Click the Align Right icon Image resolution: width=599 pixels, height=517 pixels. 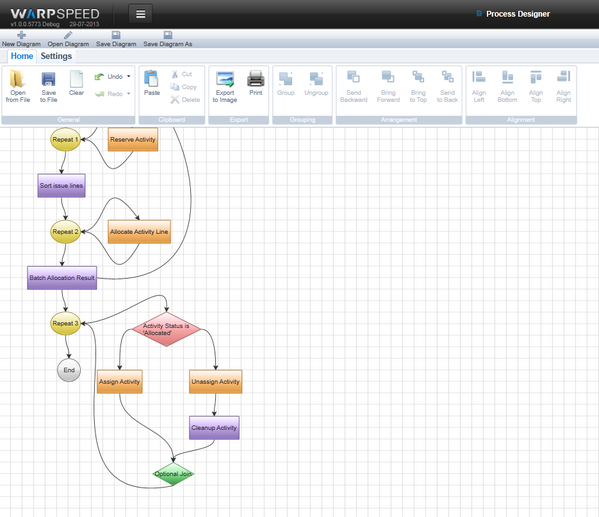tap(564, 77)
